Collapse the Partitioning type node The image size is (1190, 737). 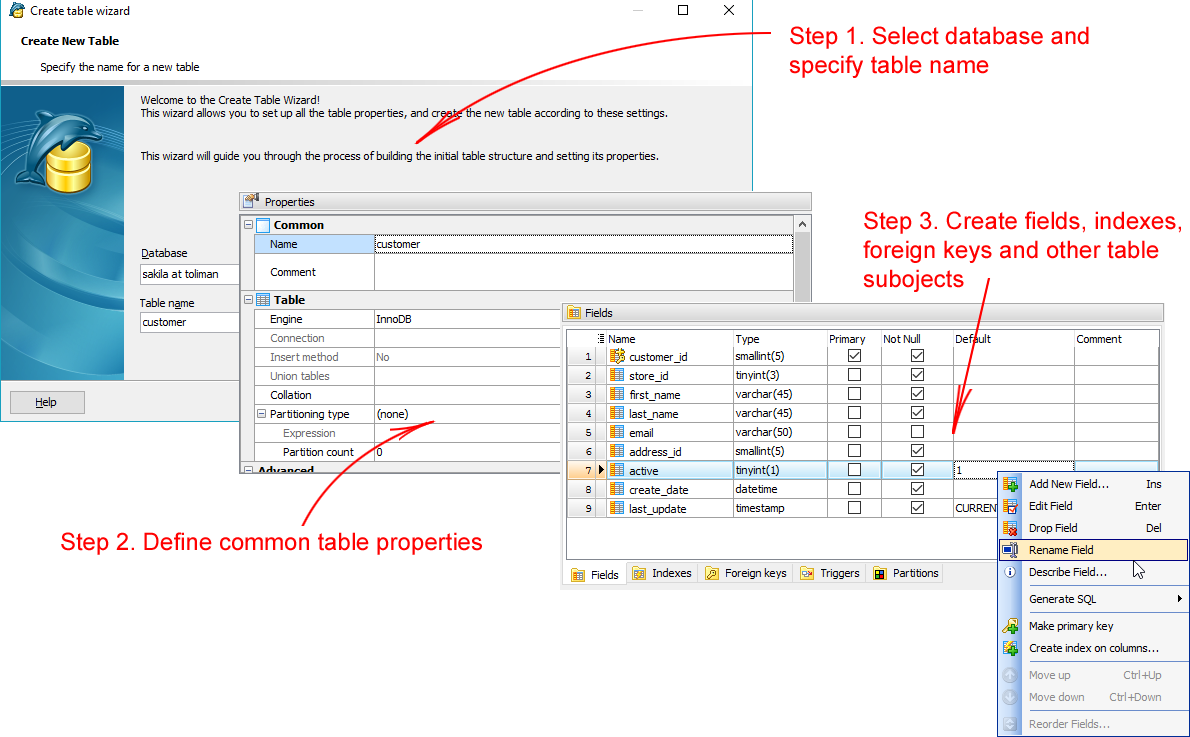261,414
